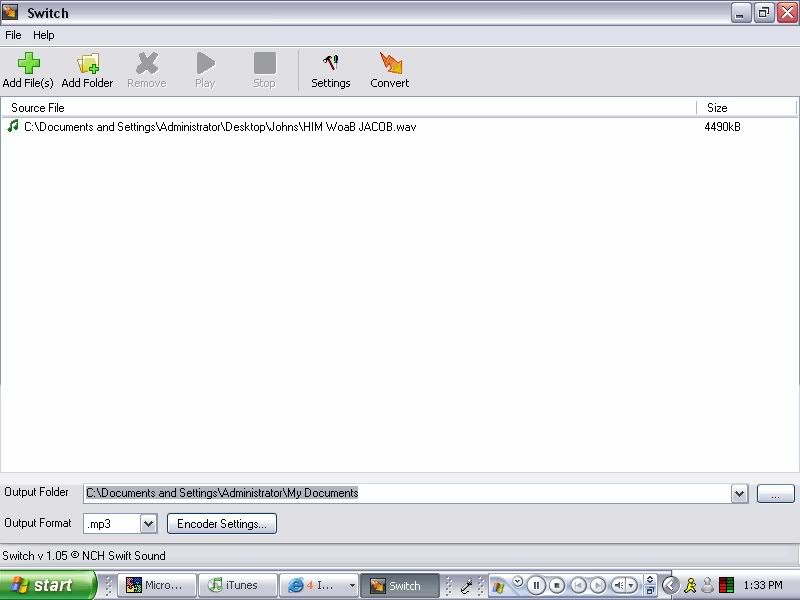Viewport: 800px width, 600px height.
Task: Open the Output Format .mp3 dropdown
Action: point(148,523)
